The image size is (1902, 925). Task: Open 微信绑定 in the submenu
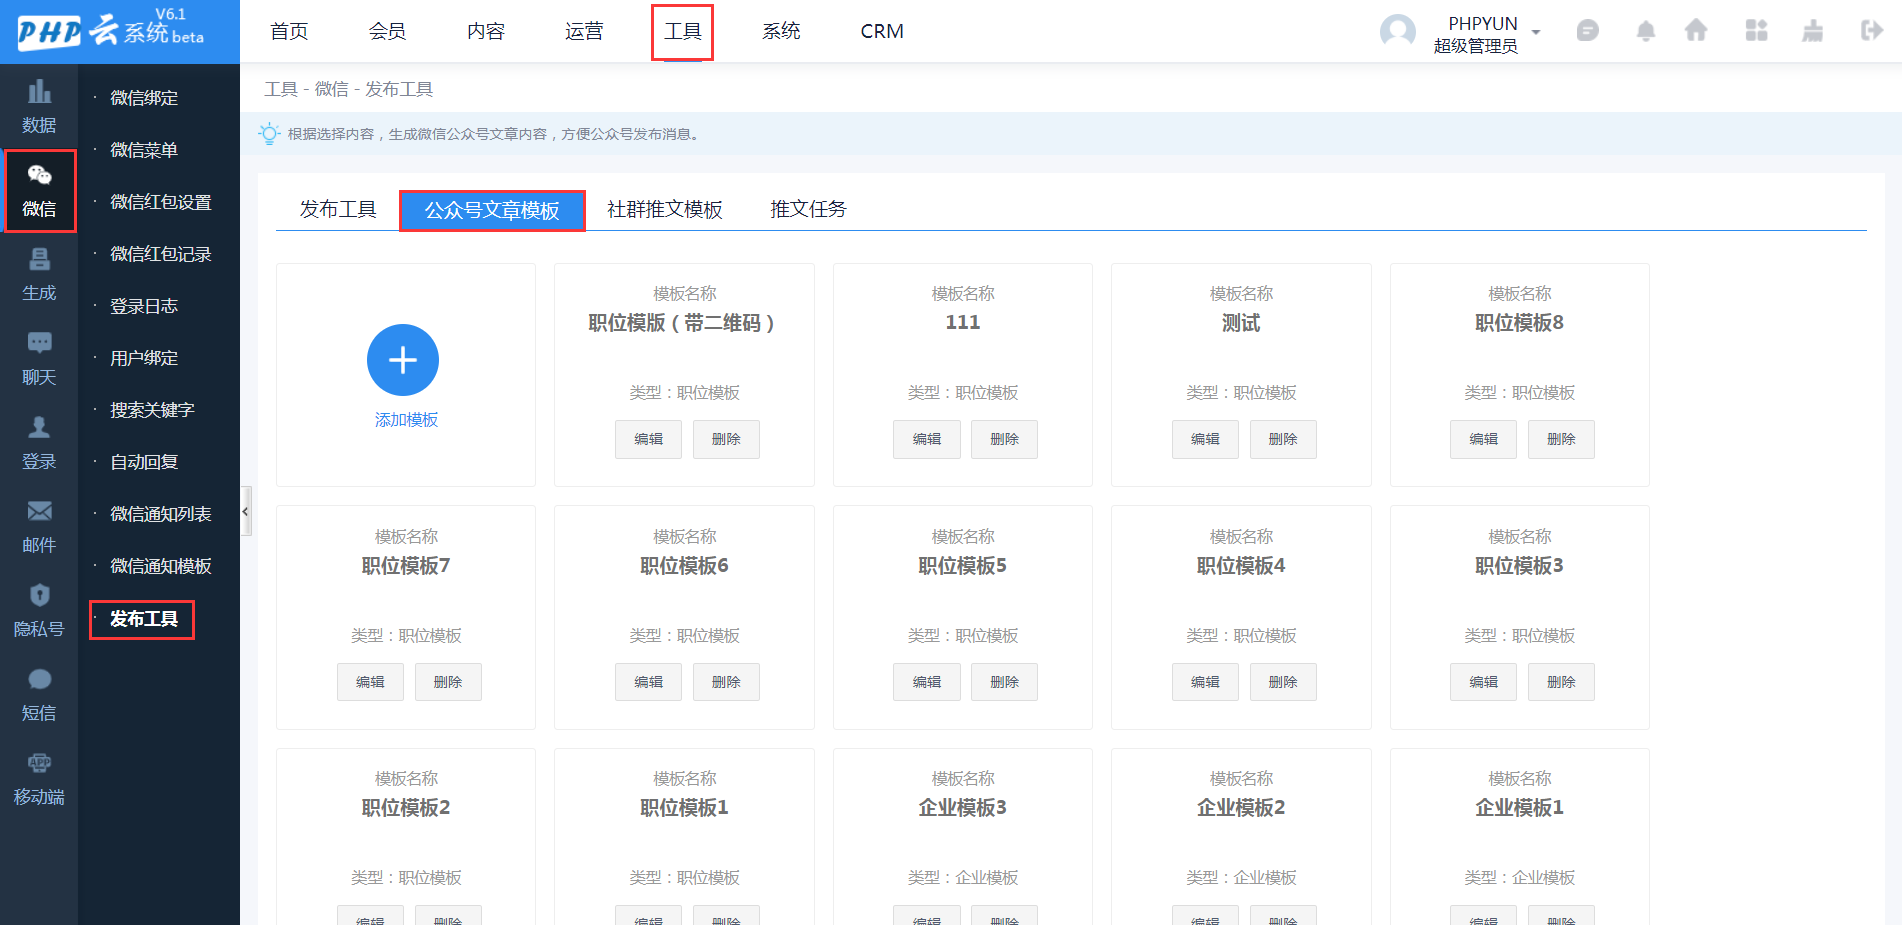coord(144,98)
